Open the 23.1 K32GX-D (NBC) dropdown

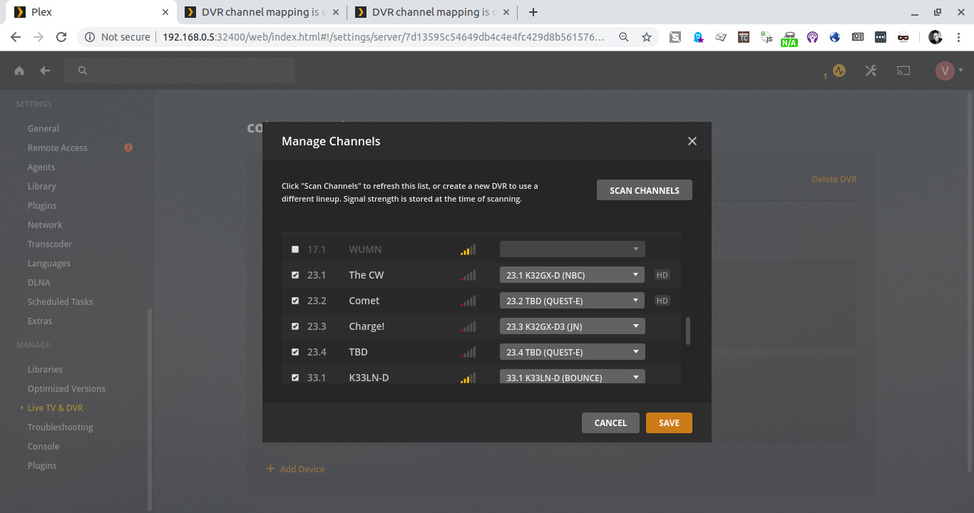pyautogui.click(x=572, y=275)
